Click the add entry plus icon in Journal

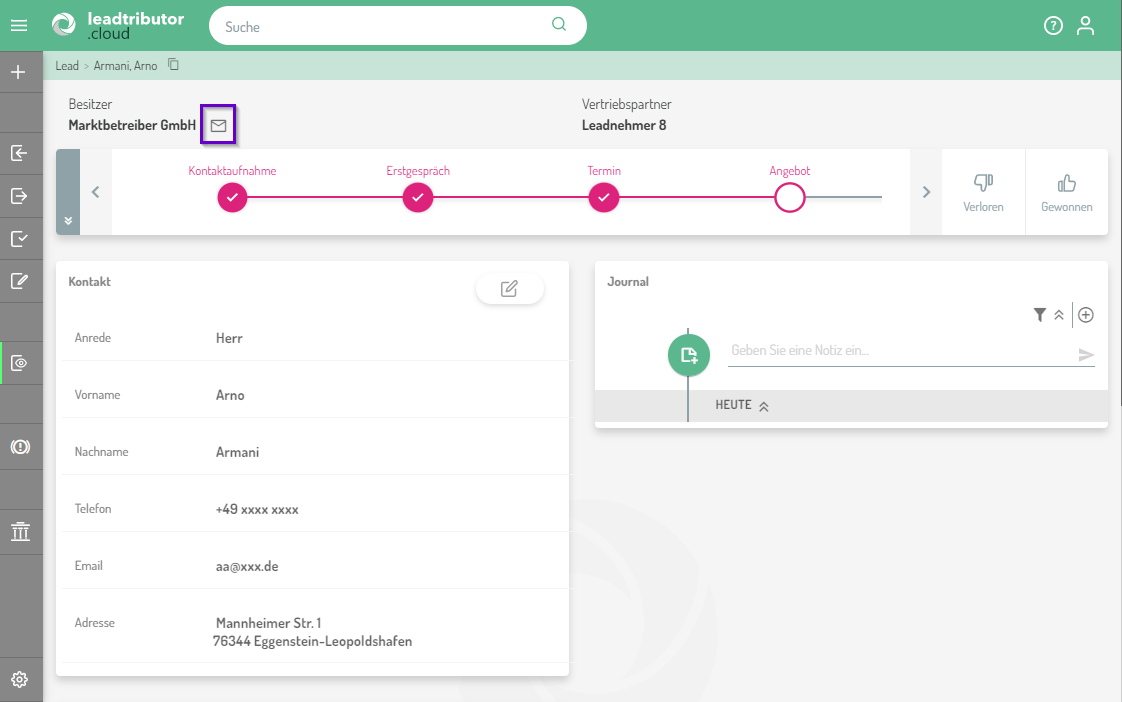[1086, 315]
